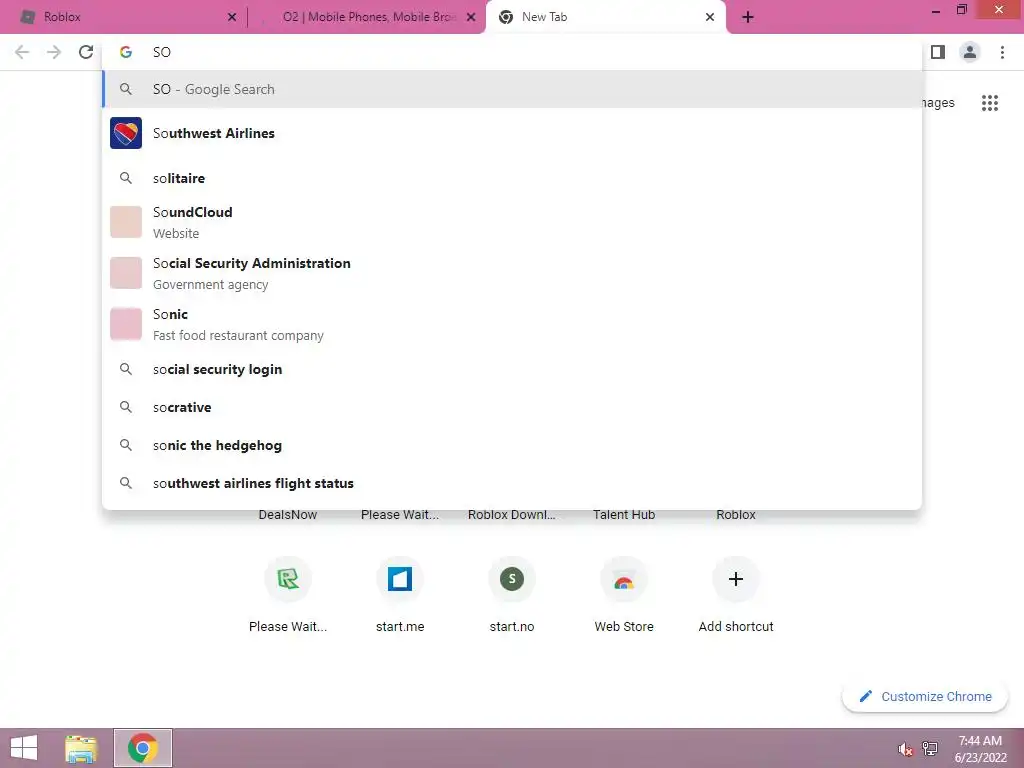This screenshot has width=1024, height=768.
Task: Click the SoundCloud suggestion thumbnail
Action: point(126,222)
